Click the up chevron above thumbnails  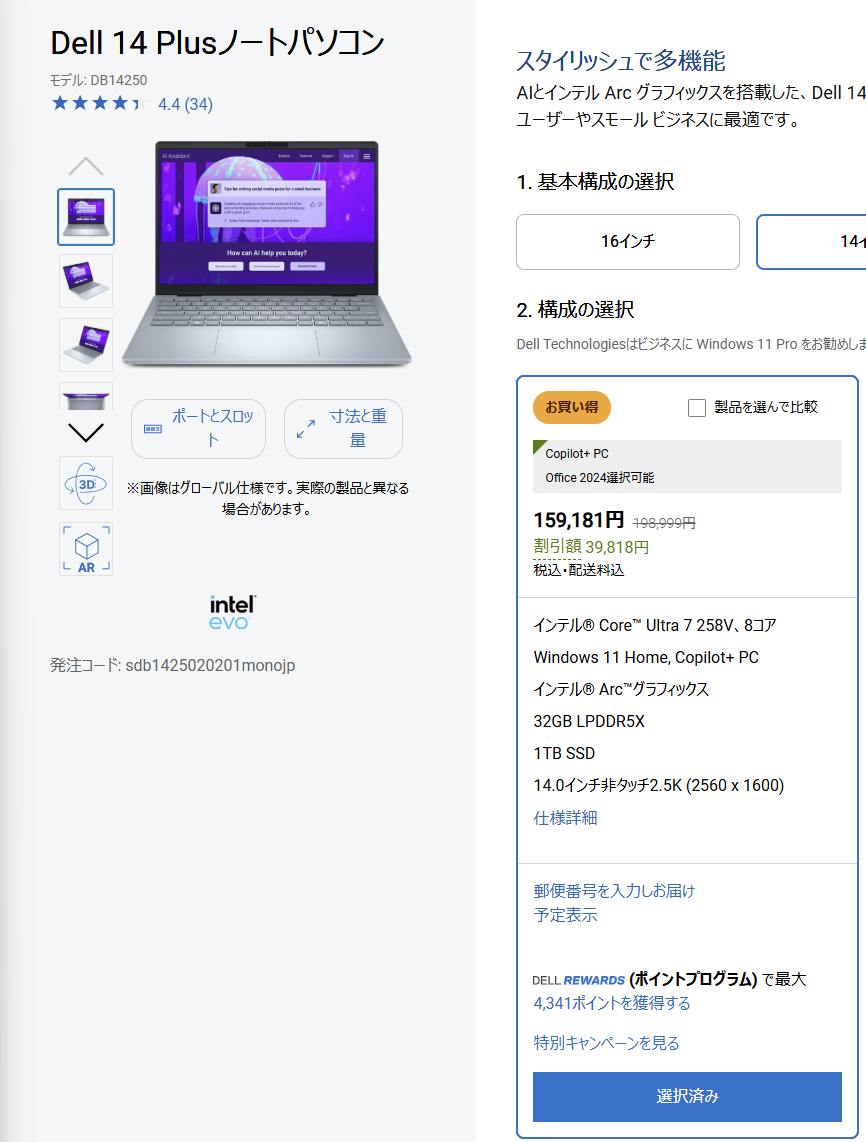tap(86, 166)
